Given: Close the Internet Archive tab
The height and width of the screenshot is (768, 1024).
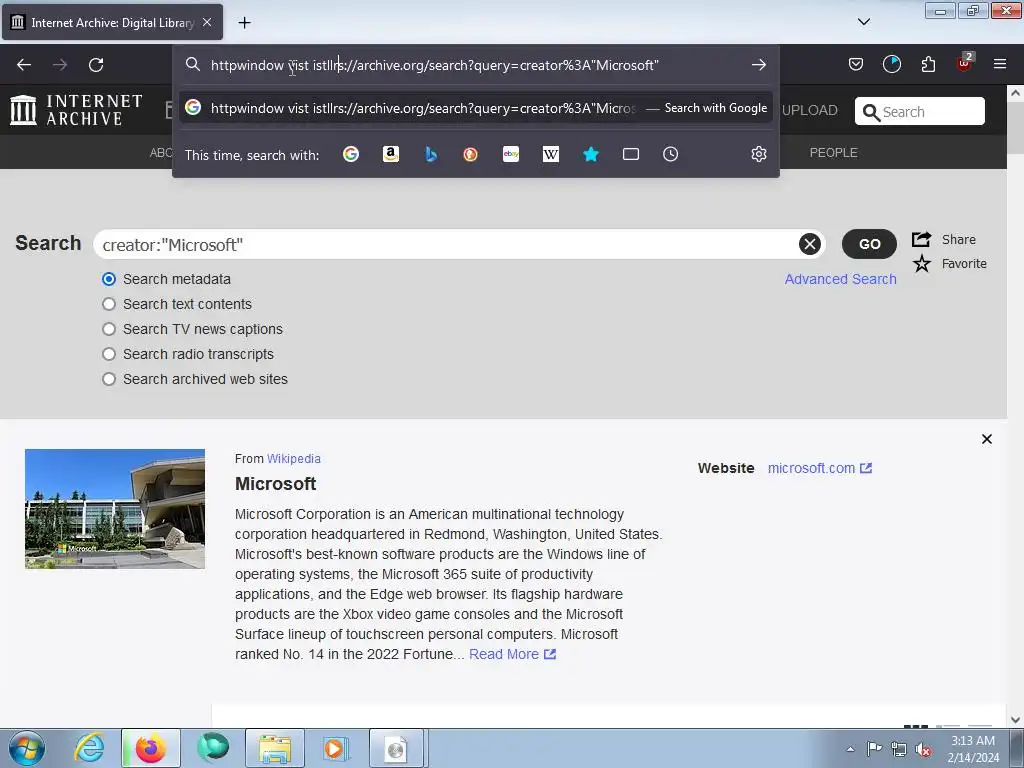Looking at the screenshot, I should coord(207,22).
